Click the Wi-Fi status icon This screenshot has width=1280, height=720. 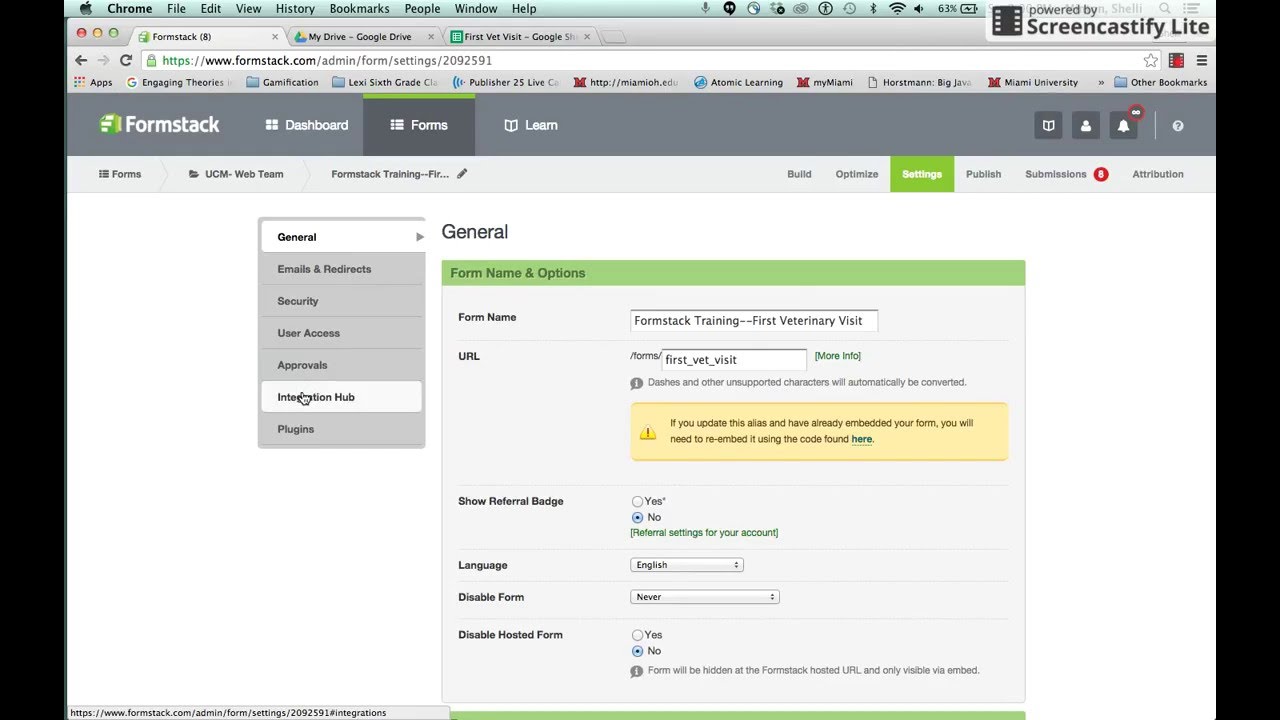(897, 8)
